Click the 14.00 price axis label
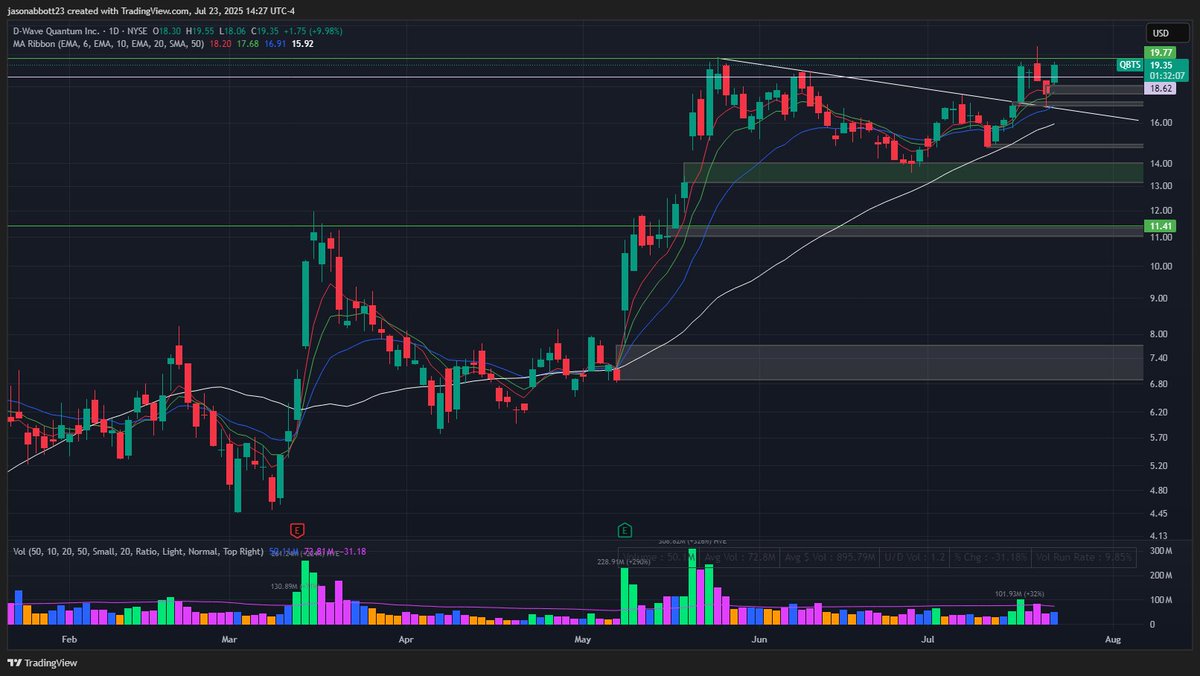 (1161, 163)
